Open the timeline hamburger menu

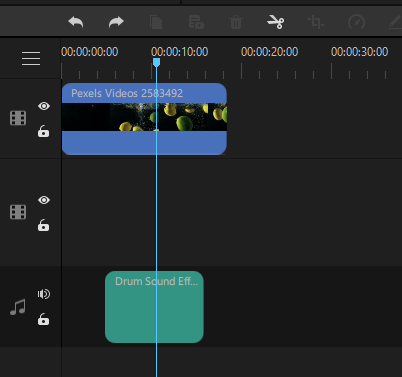[31, 59]
